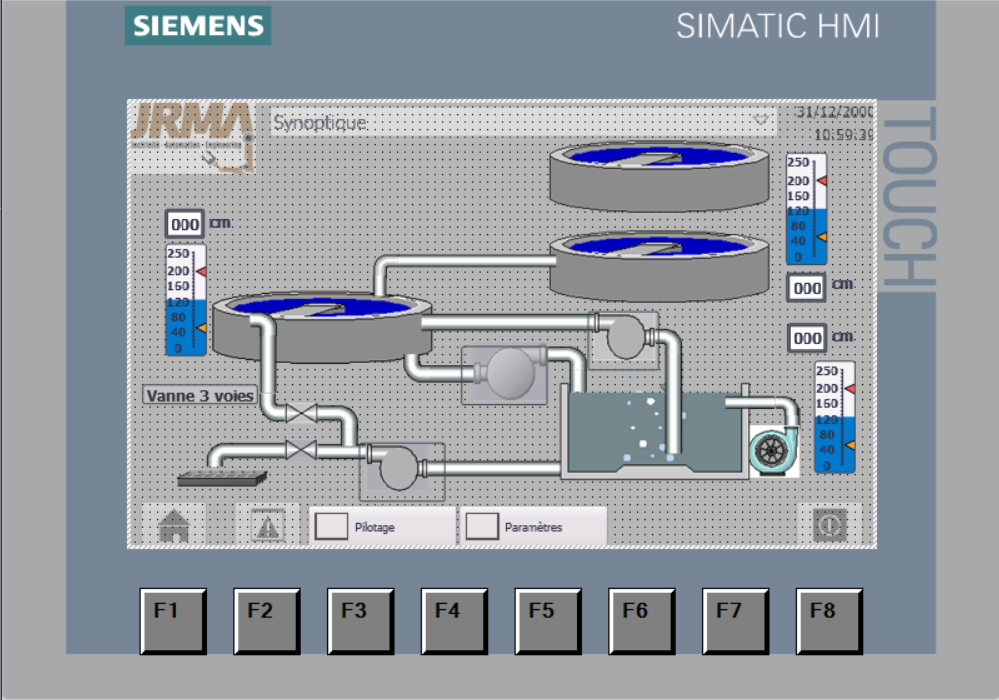The image size is (999, 700).
Task: Click the JRMA logo
Action: tap(193, 136)
